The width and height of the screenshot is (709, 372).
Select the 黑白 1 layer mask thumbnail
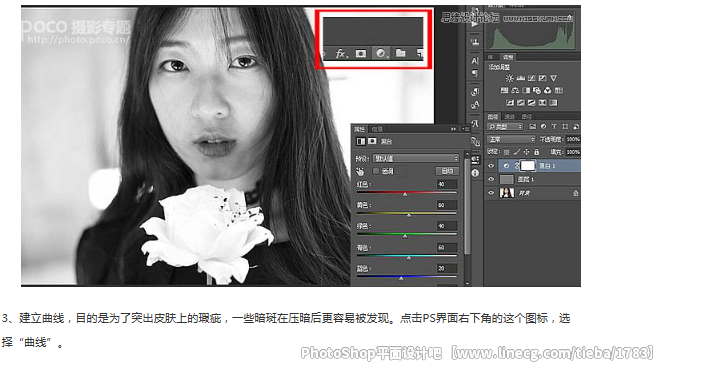[527, 166]
